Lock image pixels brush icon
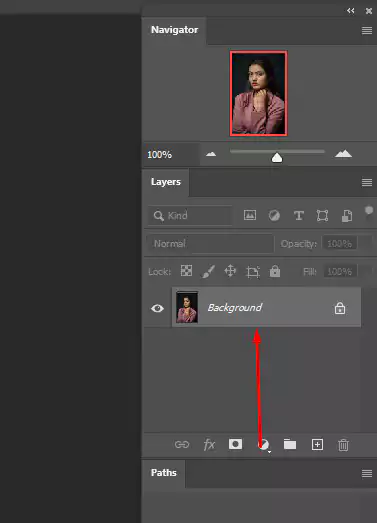The image size is (377, 523). pos(208,272)
